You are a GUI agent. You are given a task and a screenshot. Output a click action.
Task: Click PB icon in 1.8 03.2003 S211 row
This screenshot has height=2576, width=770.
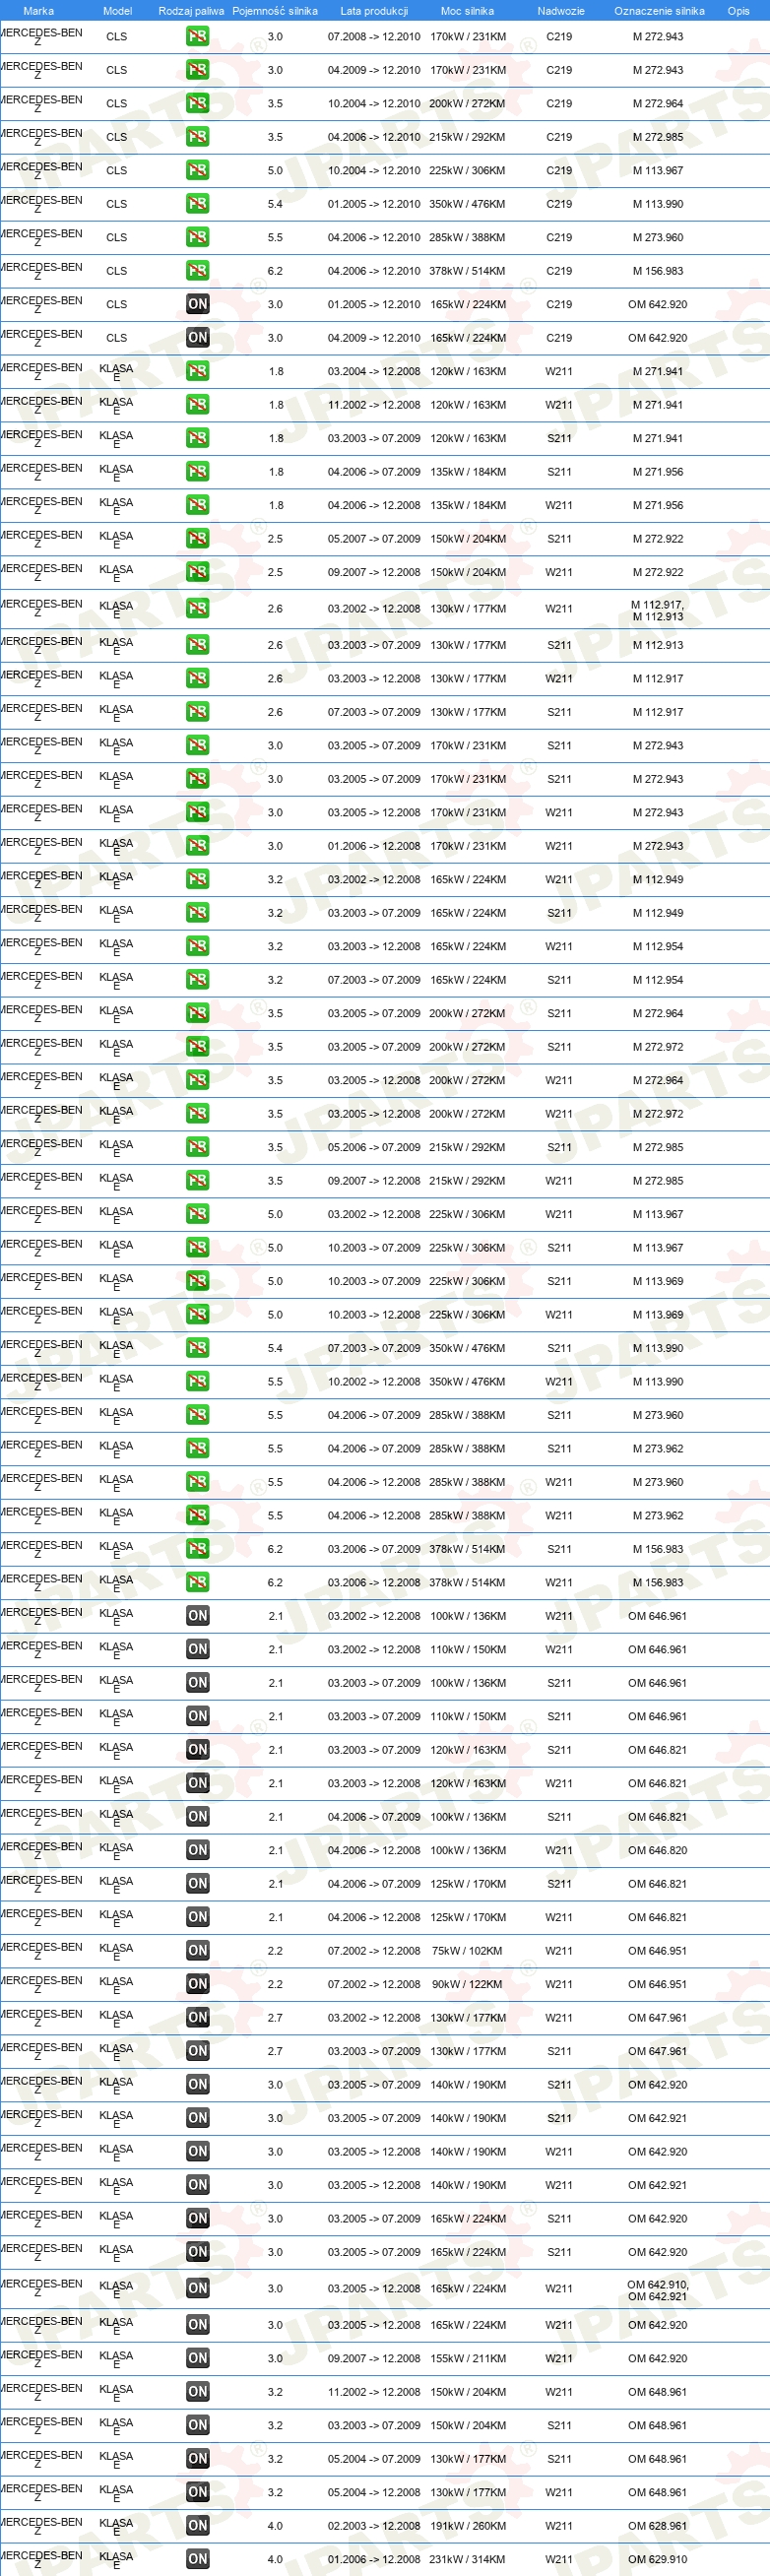pyautogui.click(x=198, y=439)
